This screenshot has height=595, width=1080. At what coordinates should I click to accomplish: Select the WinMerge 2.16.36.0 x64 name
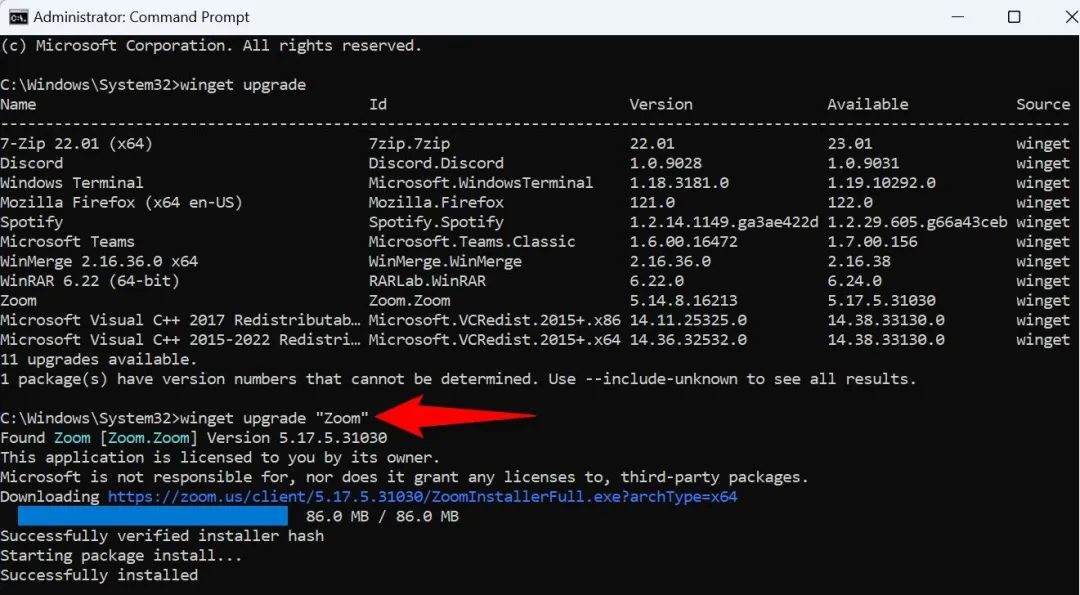coord(99,262)
